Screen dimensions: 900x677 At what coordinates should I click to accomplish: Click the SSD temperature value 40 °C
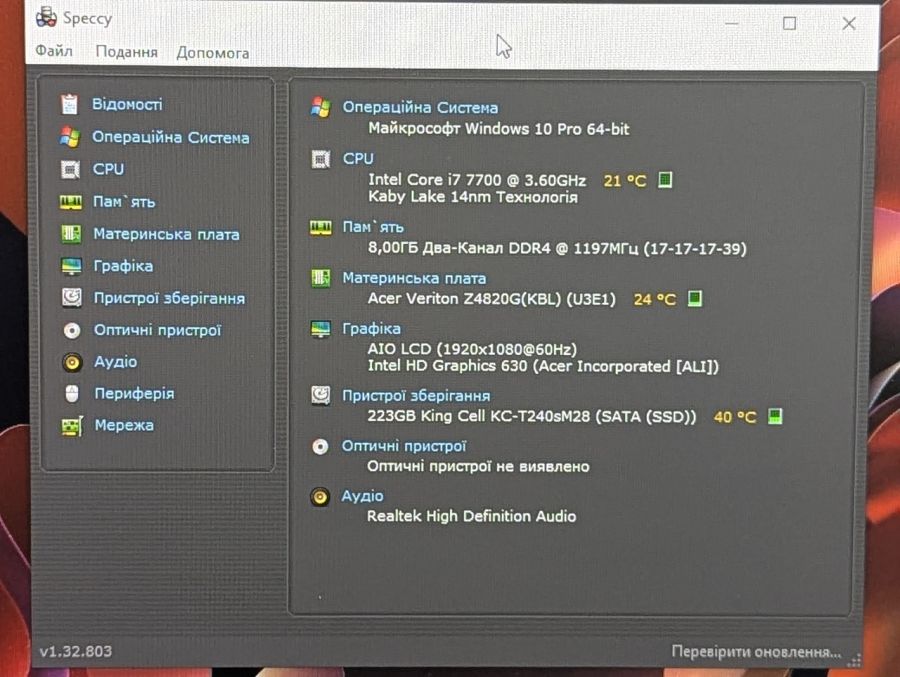point(735,417)
